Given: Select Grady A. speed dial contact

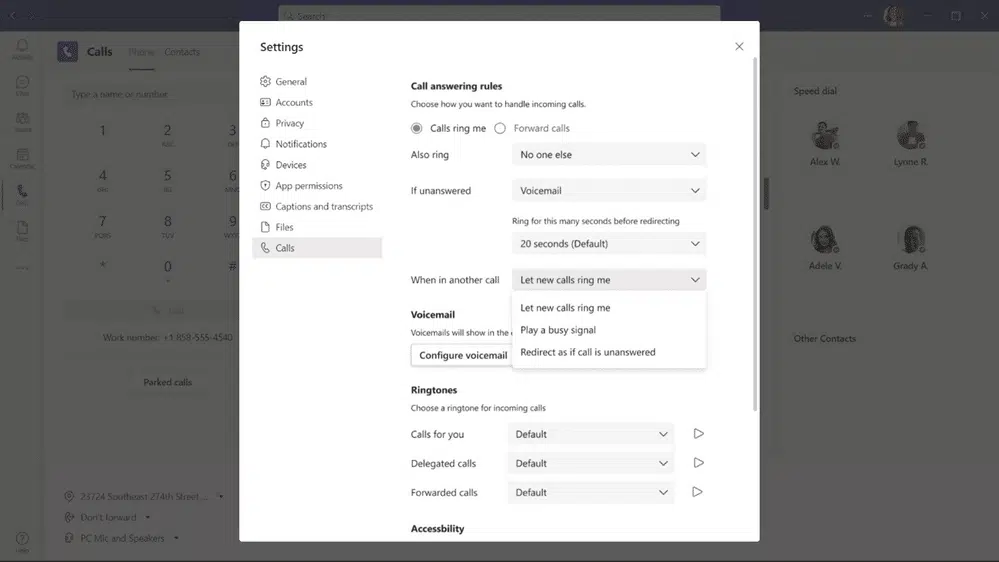Looking at the screenshot, I should [x=910, y=248].
